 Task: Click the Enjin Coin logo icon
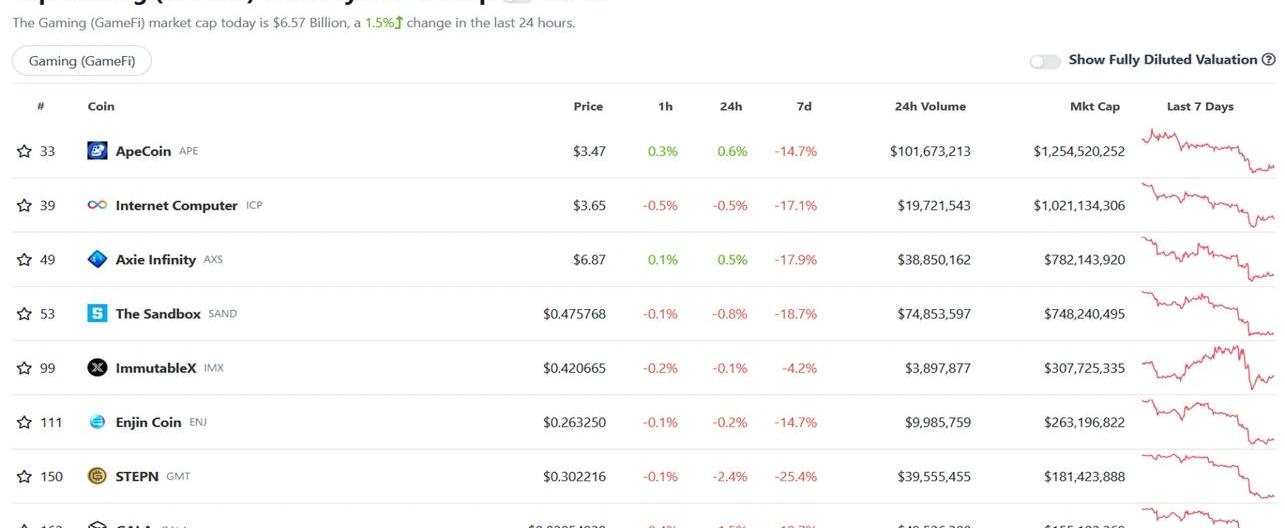(97, 422)
